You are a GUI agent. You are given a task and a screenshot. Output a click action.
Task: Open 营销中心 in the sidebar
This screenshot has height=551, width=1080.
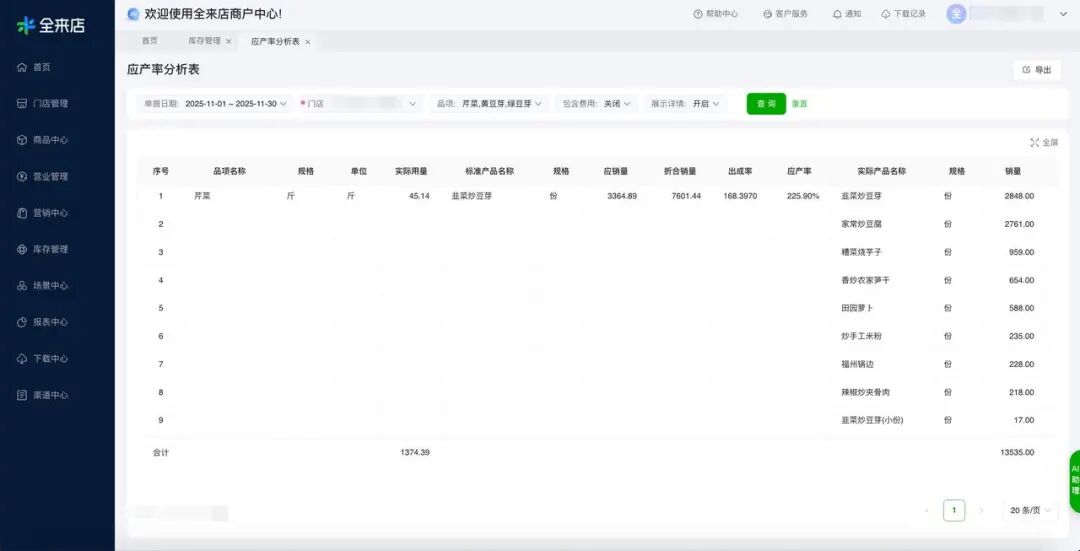coord(43,213)
